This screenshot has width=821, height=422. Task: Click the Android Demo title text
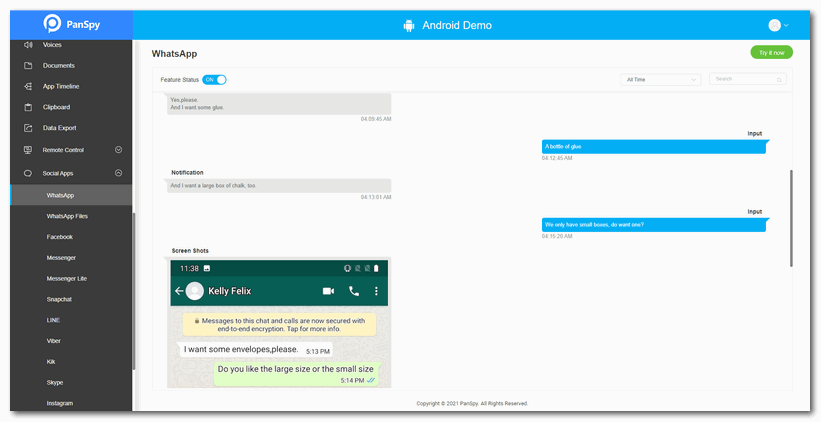coord(457,25)
